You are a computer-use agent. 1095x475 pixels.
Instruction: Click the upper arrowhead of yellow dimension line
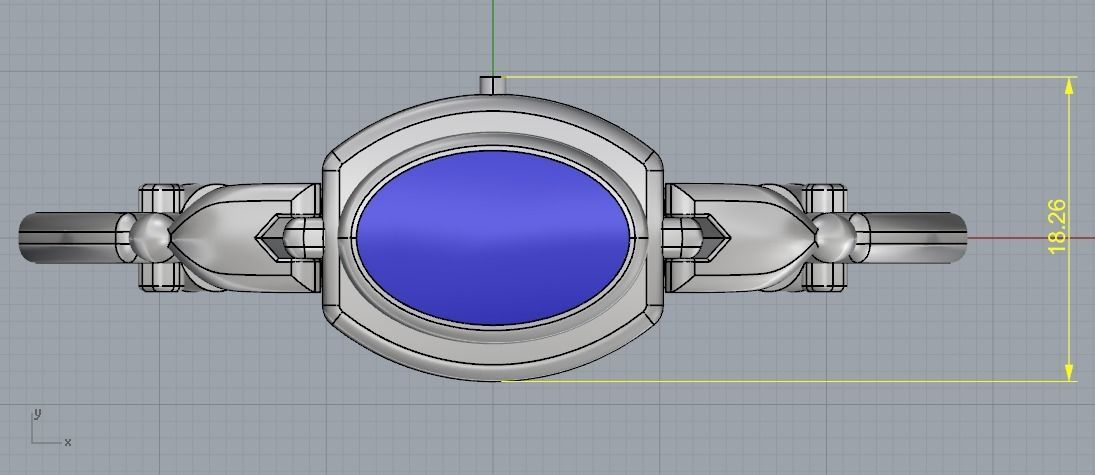(1069, 86)
